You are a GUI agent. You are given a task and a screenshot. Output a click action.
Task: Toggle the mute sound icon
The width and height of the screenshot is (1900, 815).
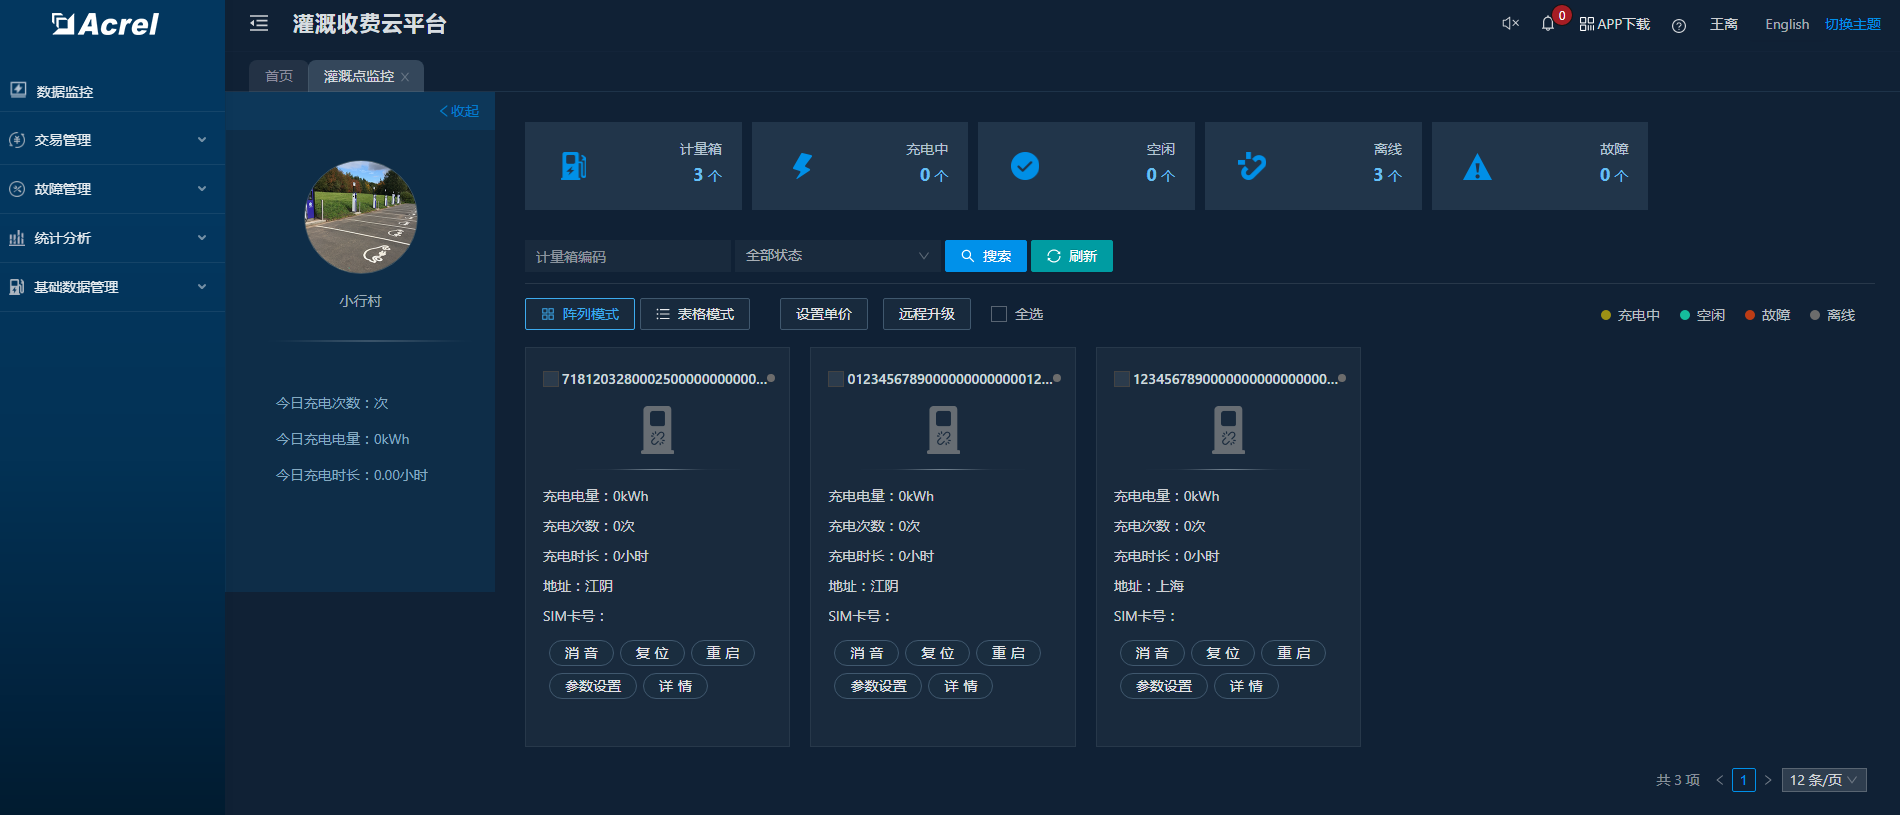click(1510, 24)
